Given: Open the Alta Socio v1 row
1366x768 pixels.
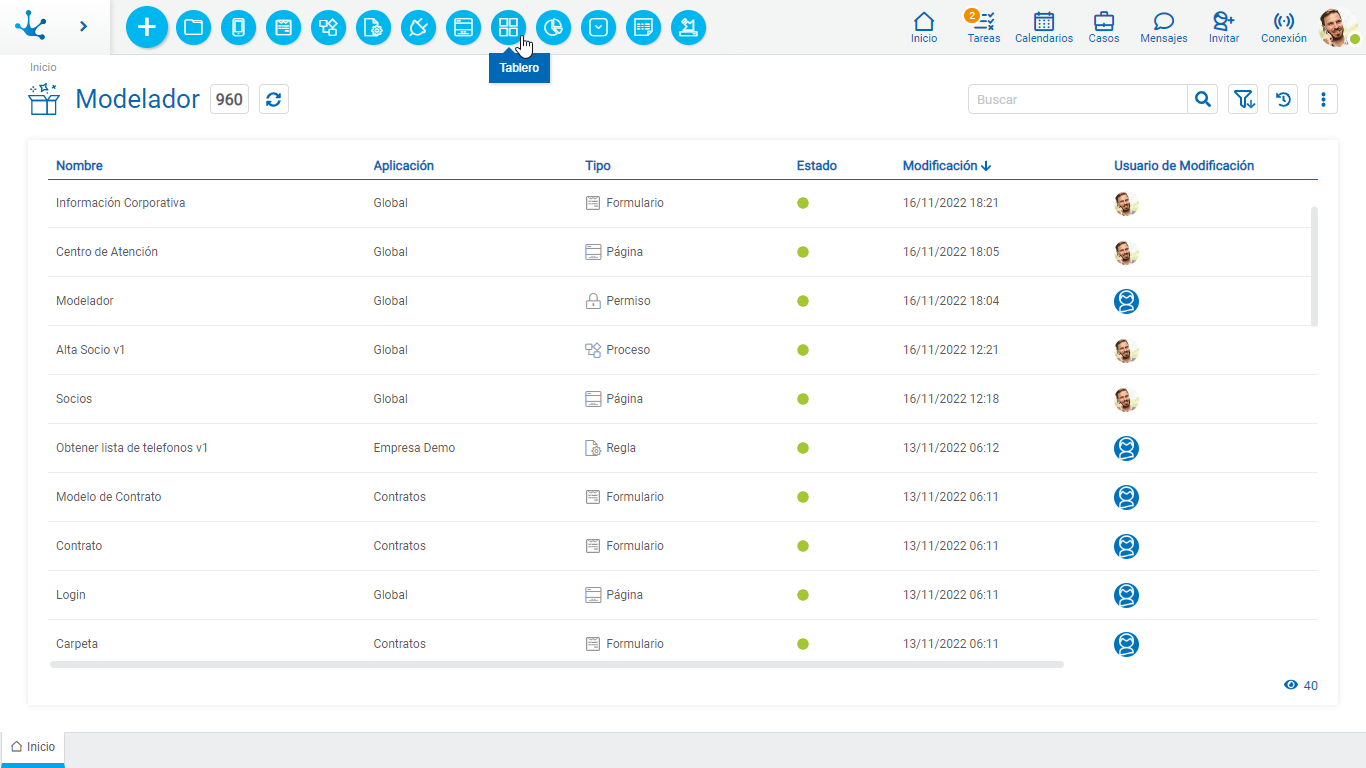Looking at the screenshot, I should click(x=683, y=350).
